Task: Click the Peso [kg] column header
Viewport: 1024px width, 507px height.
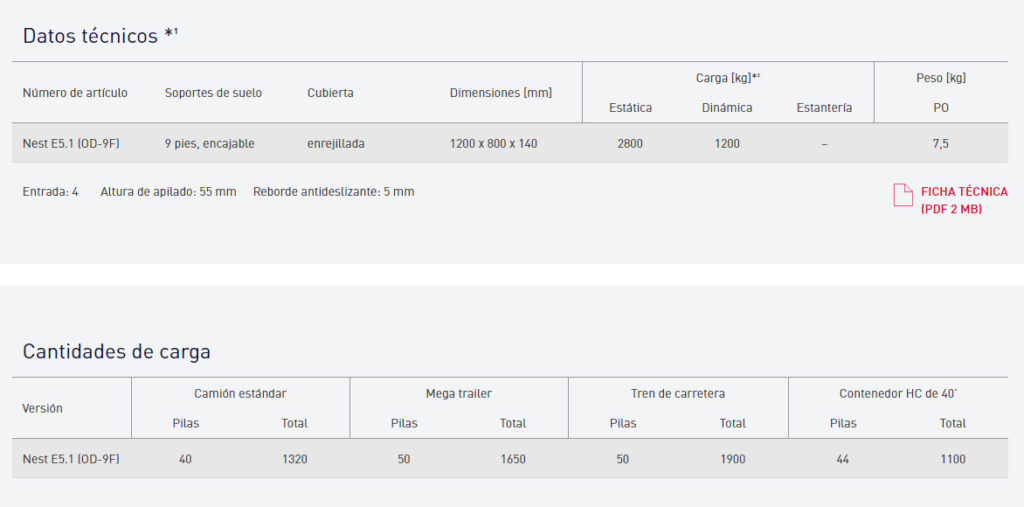Action: click(x=940, y=78)
